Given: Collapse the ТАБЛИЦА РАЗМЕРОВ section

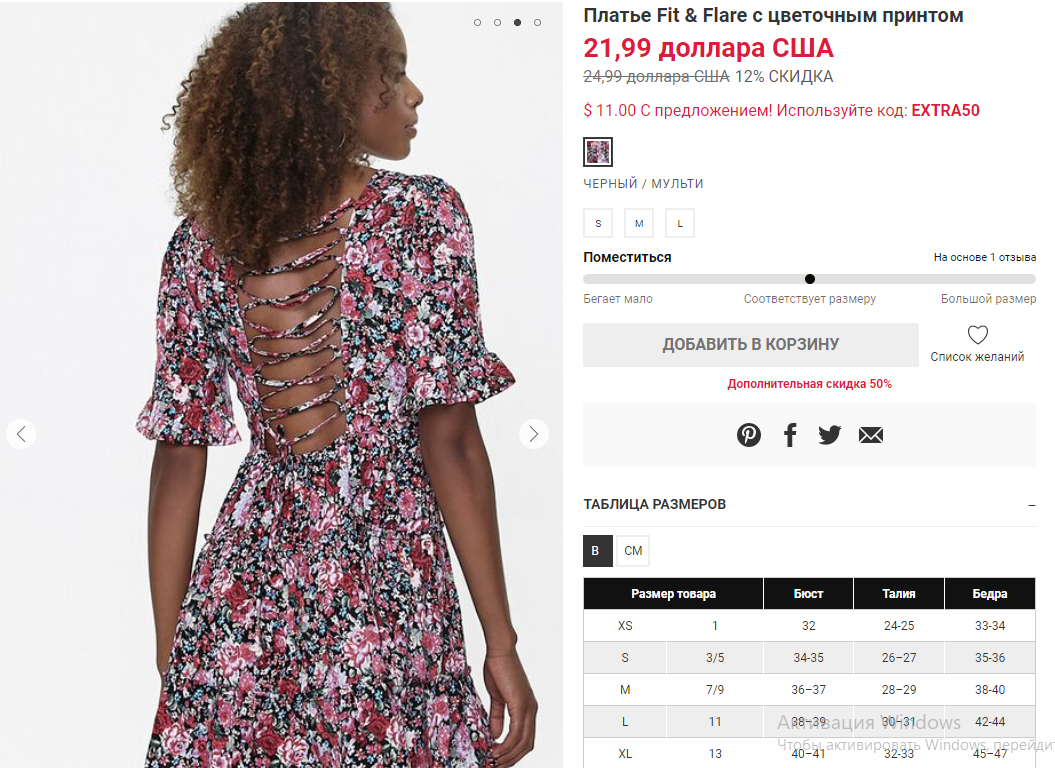Looking at the screenshot, I should [x=1031, y=505].
